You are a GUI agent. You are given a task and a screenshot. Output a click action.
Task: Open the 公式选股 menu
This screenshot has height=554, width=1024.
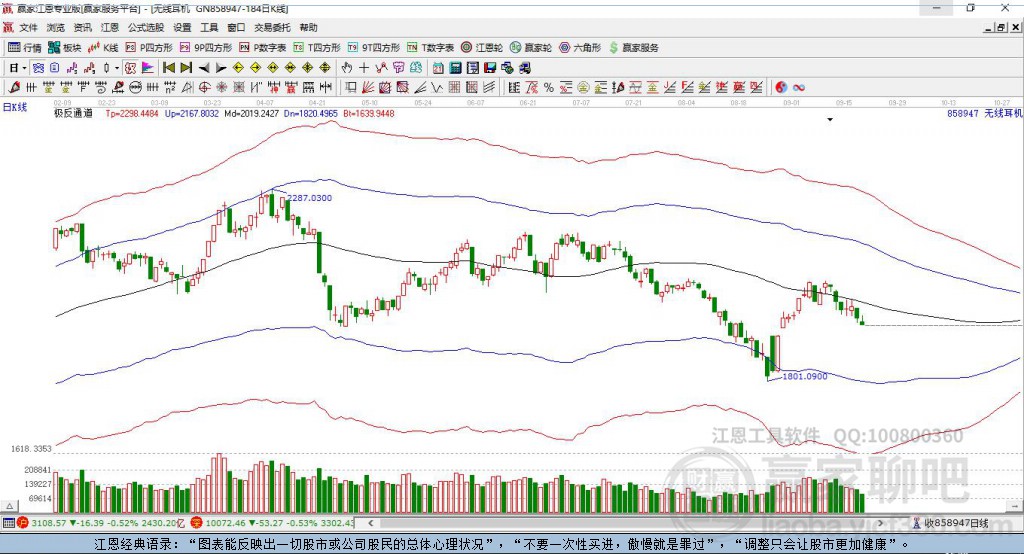(x=146, y=27)
